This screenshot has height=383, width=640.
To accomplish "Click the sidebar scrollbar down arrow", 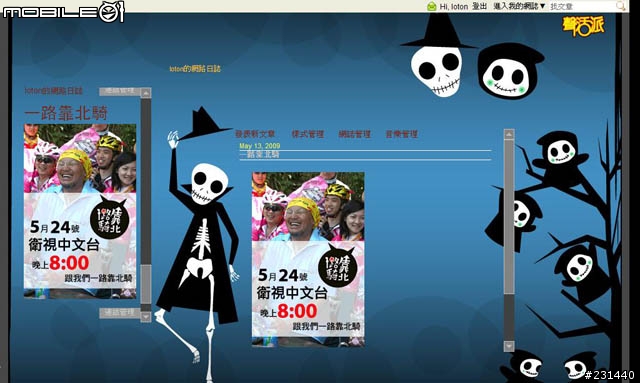I will click(x=146, y=316).
